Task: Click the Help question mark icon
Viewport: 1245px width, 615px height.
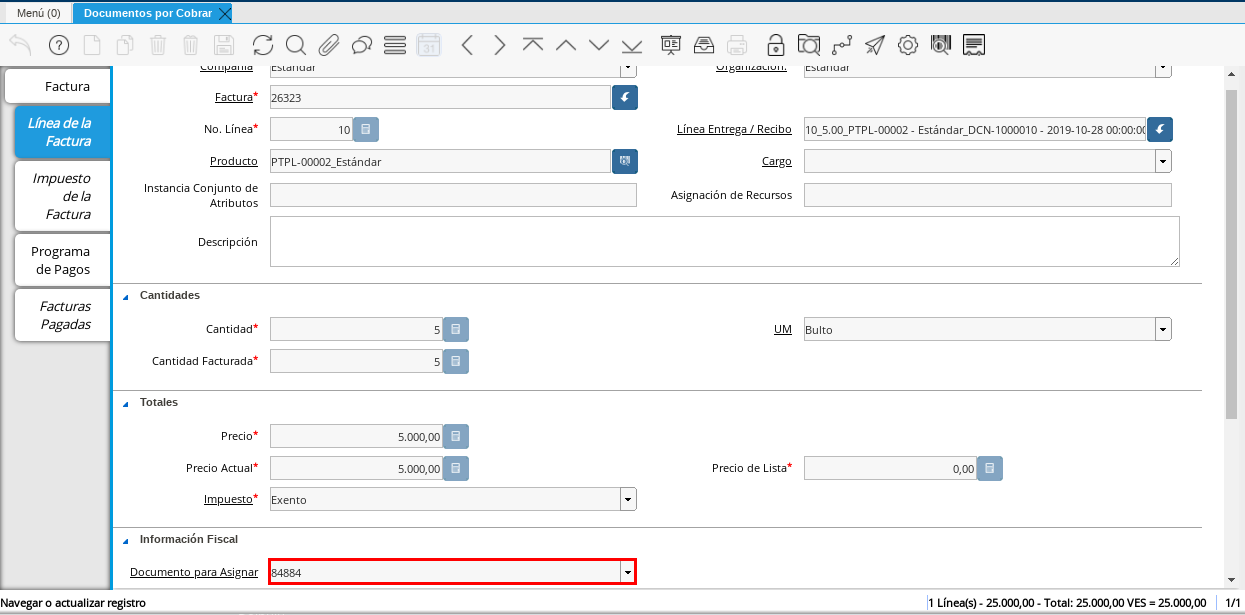Action: [59, 45]
